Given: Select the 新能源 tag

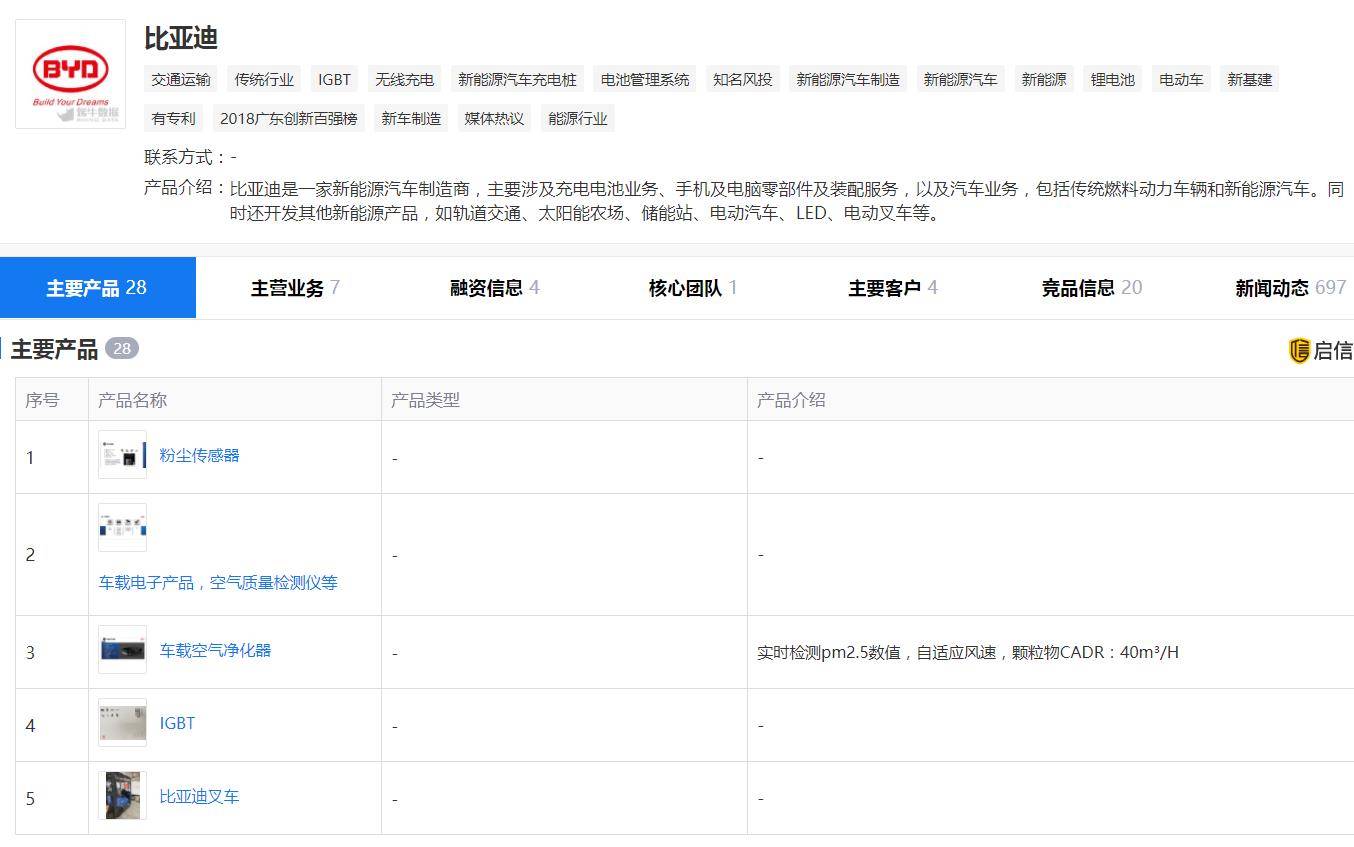Looking at the screenshot, I should [x=1044, y=79].
